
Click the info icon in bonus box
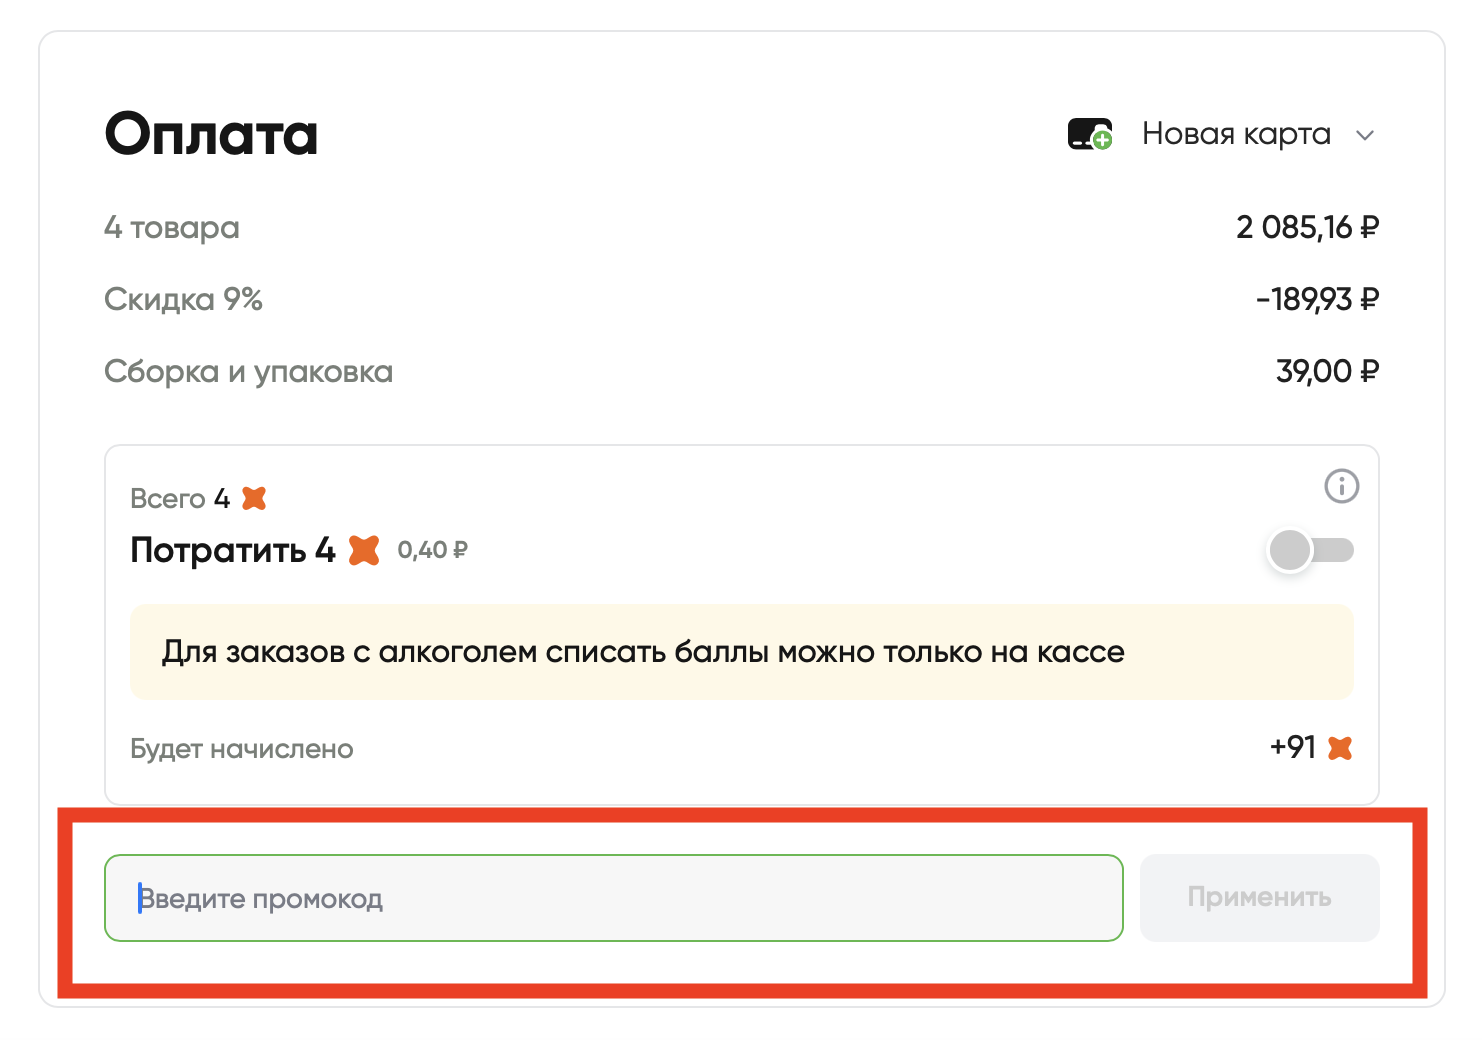pos(1341,486)
